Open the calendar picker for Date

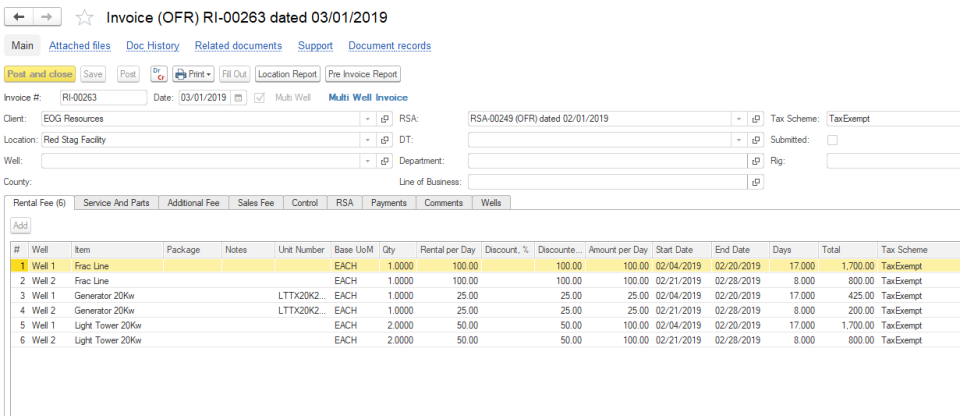238,98
